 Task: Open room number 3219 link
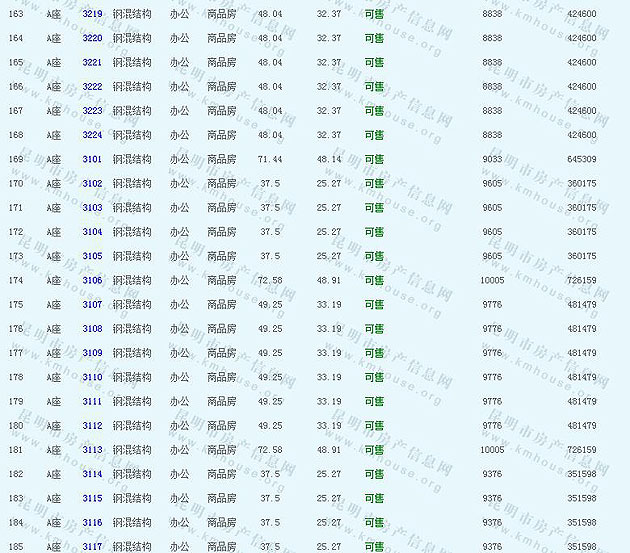pos(92,14)
